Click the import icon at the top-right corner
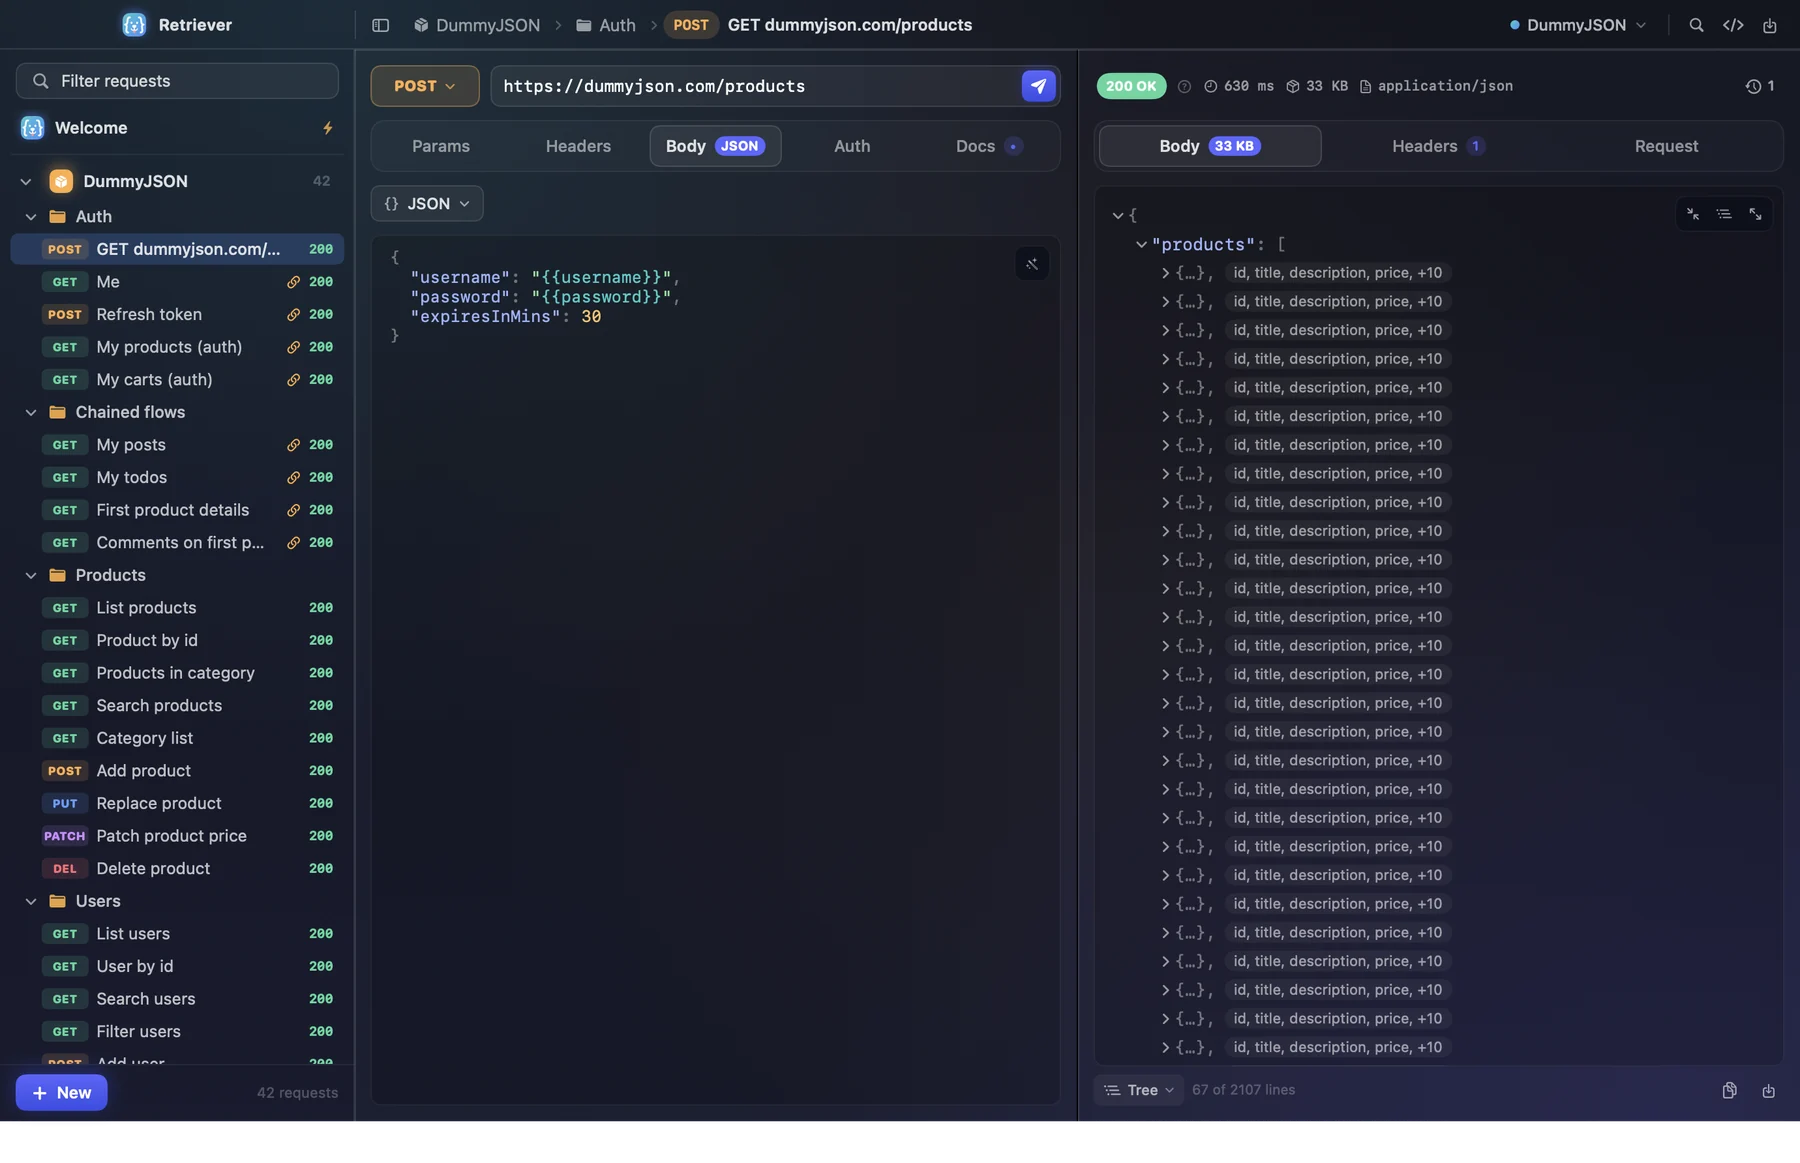This screenshot has height=1163, width=1800. coord(1769,25)
